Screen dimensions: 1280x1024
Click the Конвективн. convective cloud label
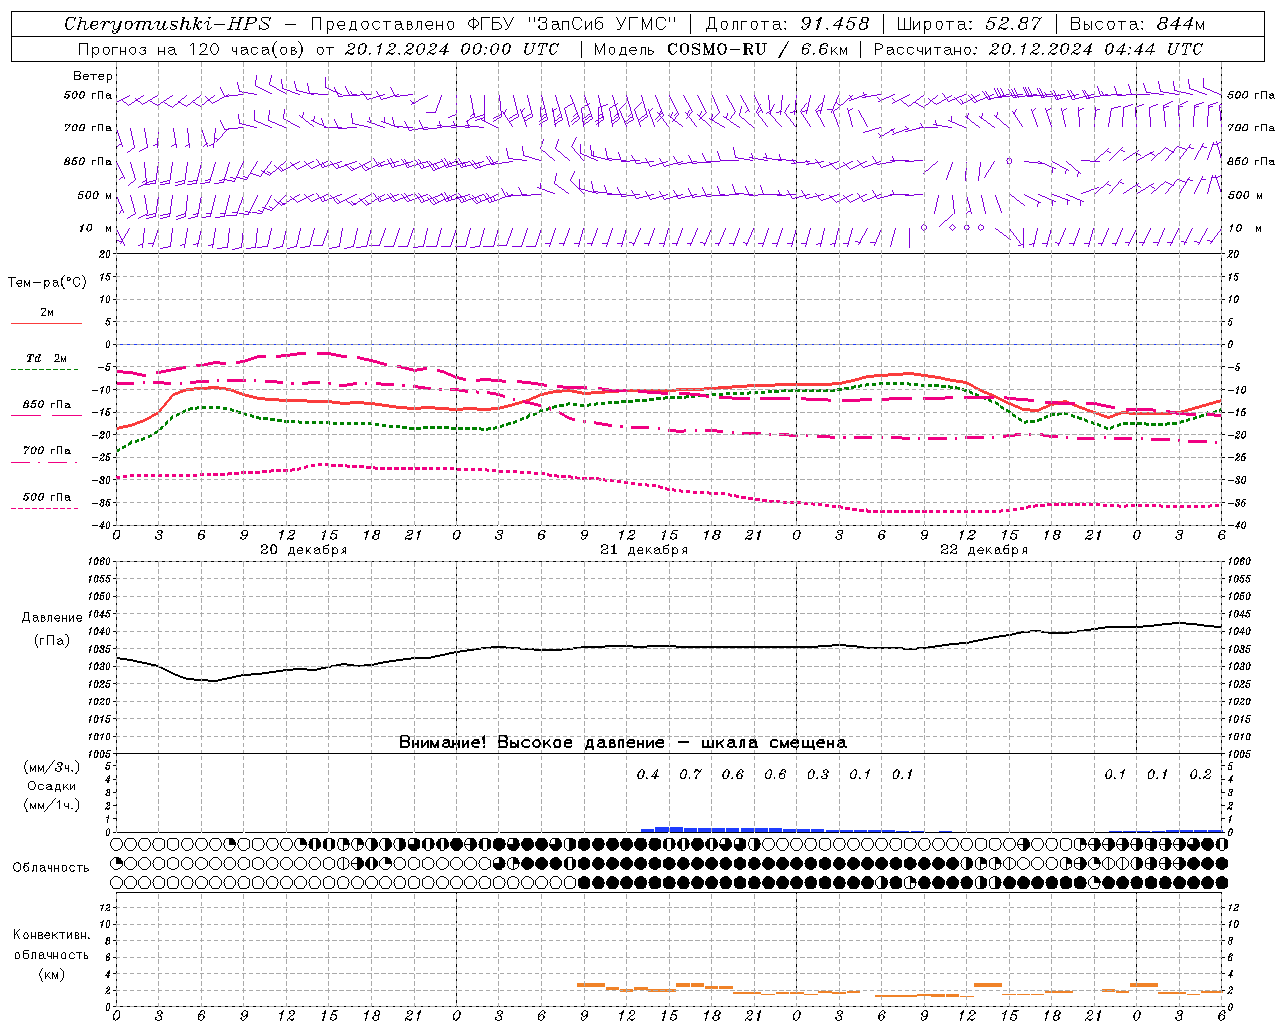click(52, 935)
